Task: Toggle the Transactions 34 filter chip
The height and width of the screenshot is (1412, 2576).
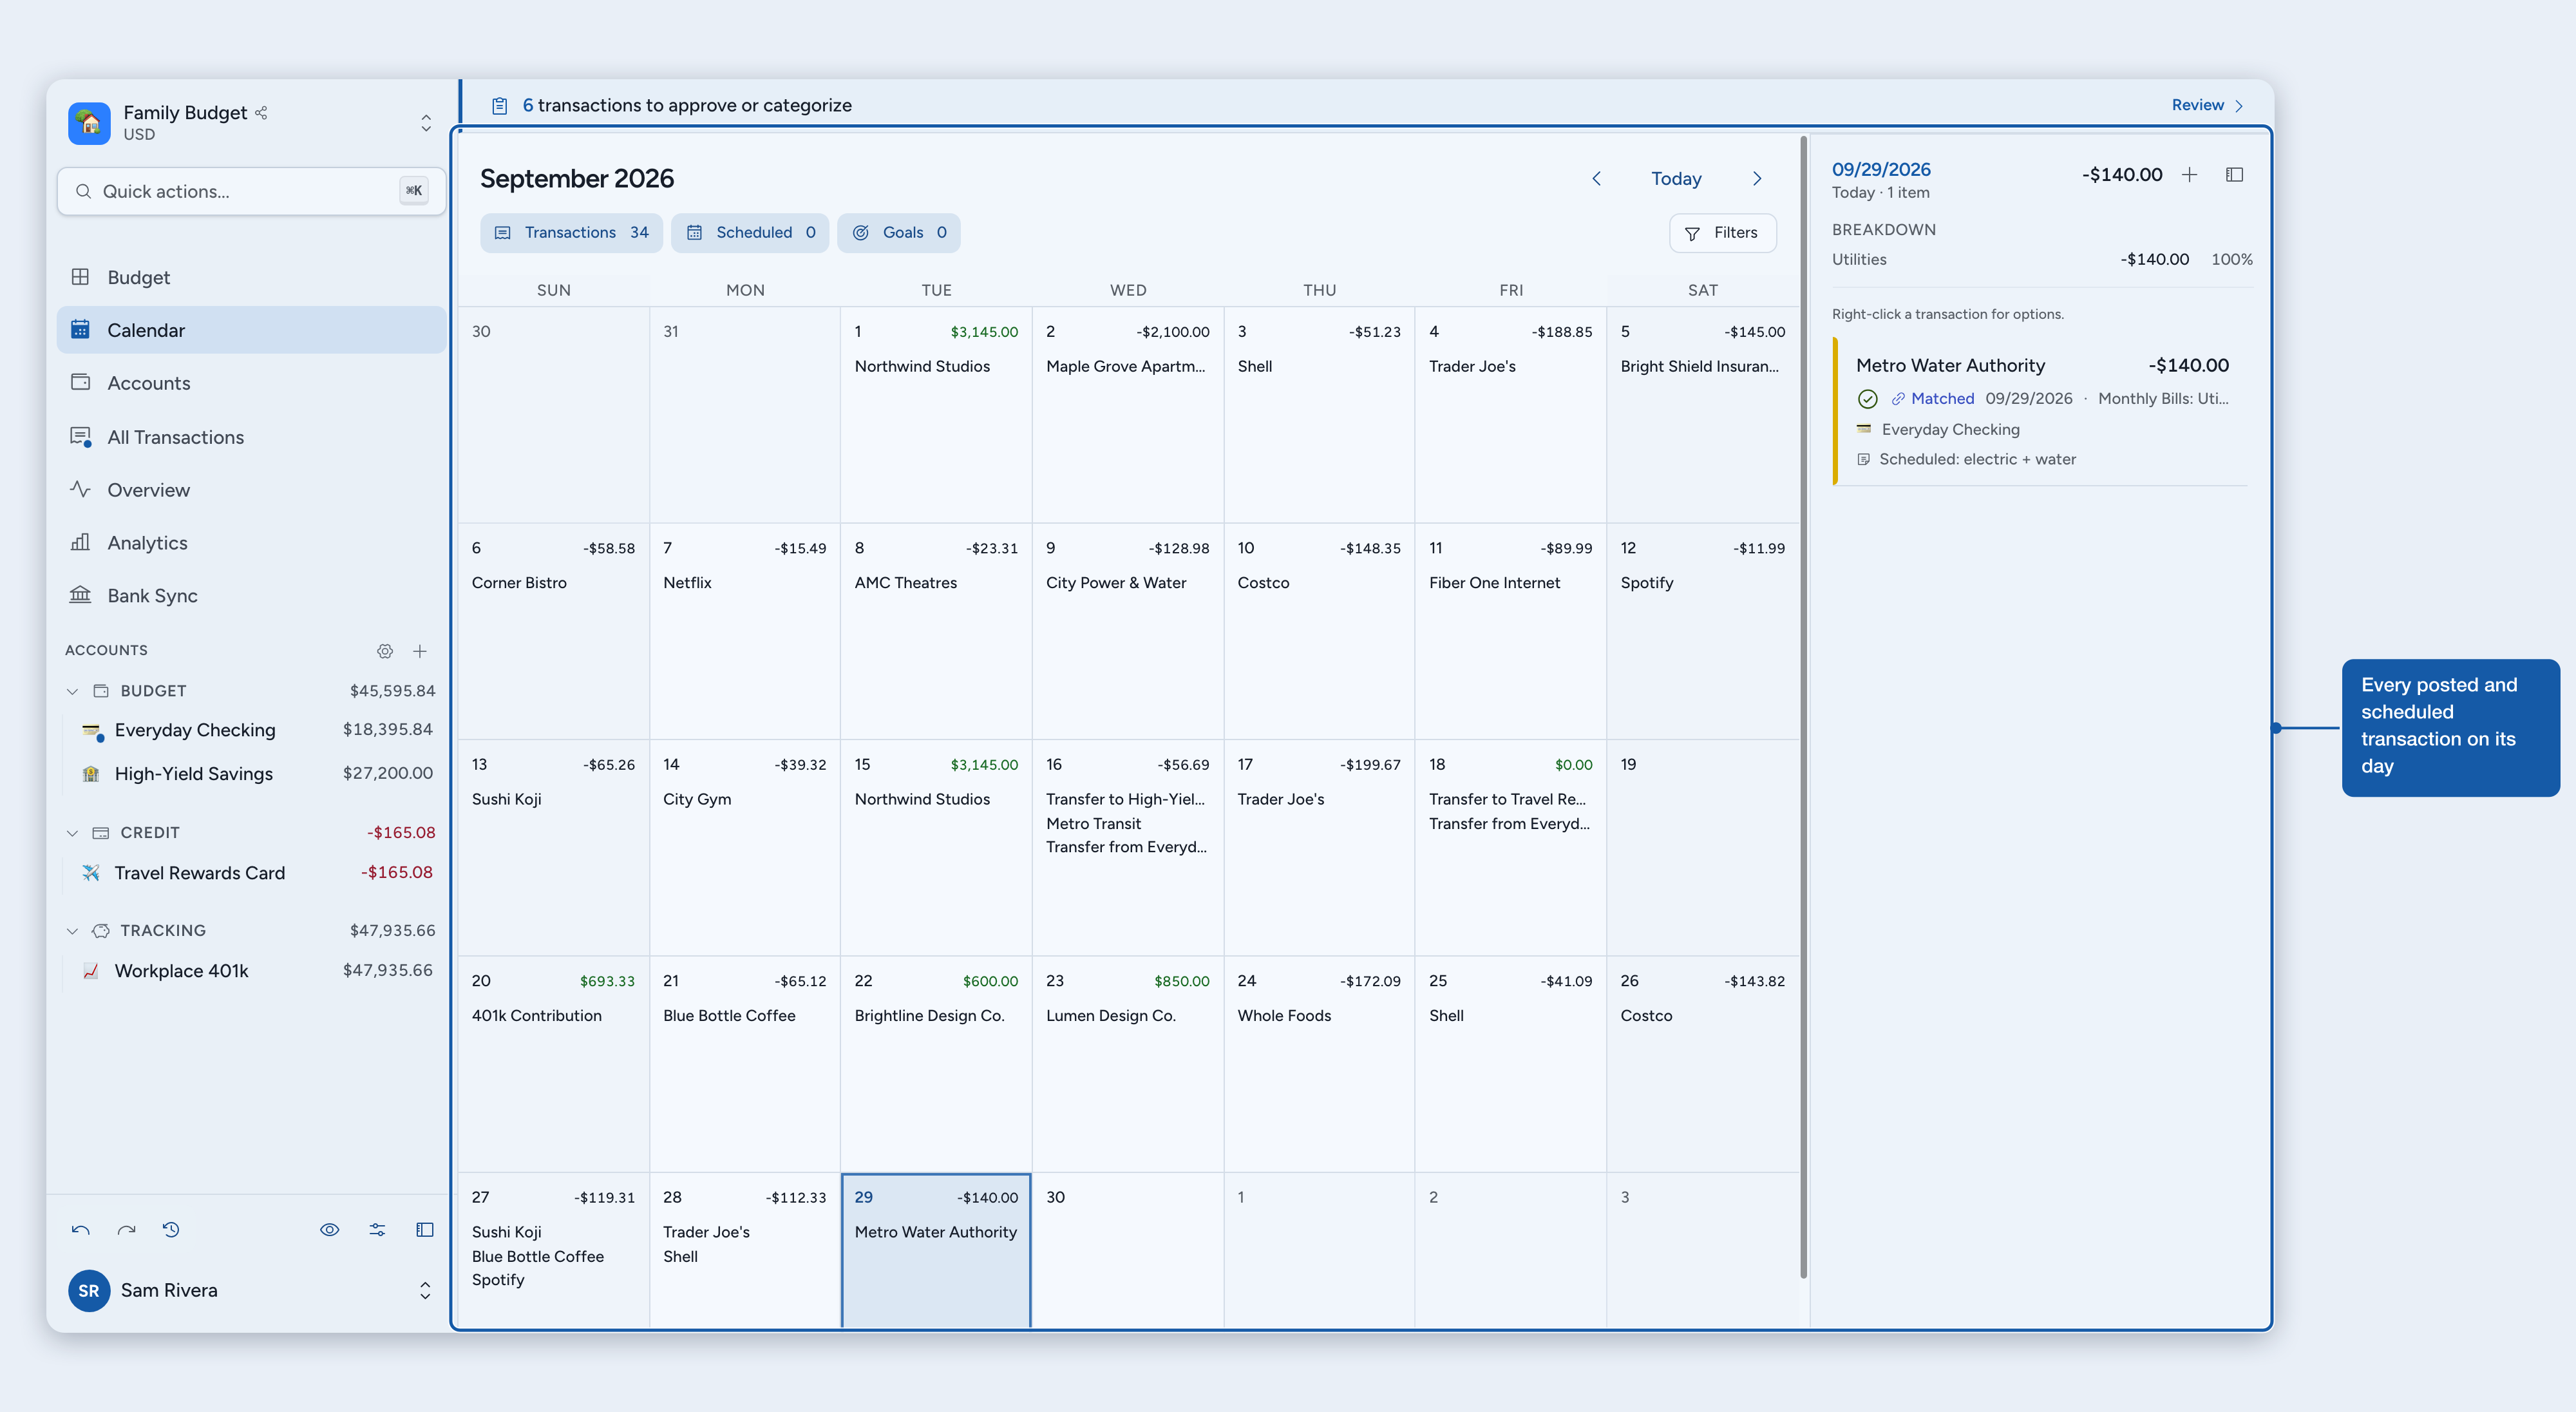Action: tap(571, 233)
